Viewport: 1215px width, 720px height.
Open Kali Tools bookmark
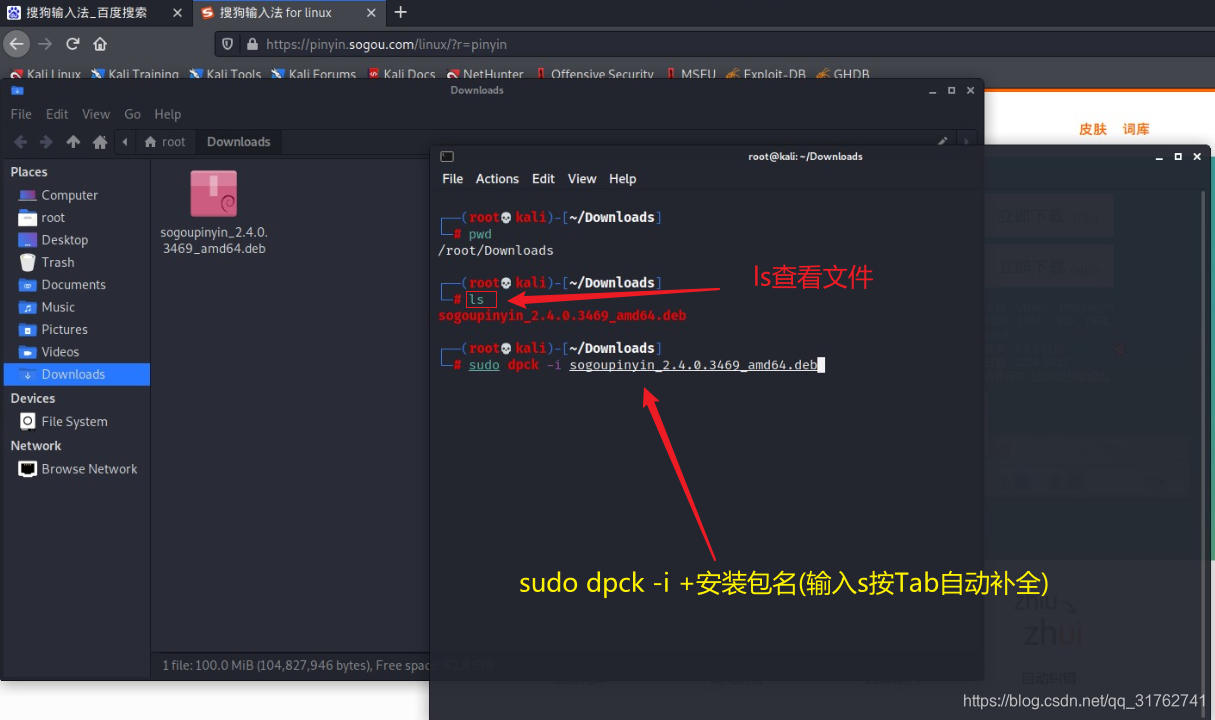pyautogui.click(x=225, y=75)
